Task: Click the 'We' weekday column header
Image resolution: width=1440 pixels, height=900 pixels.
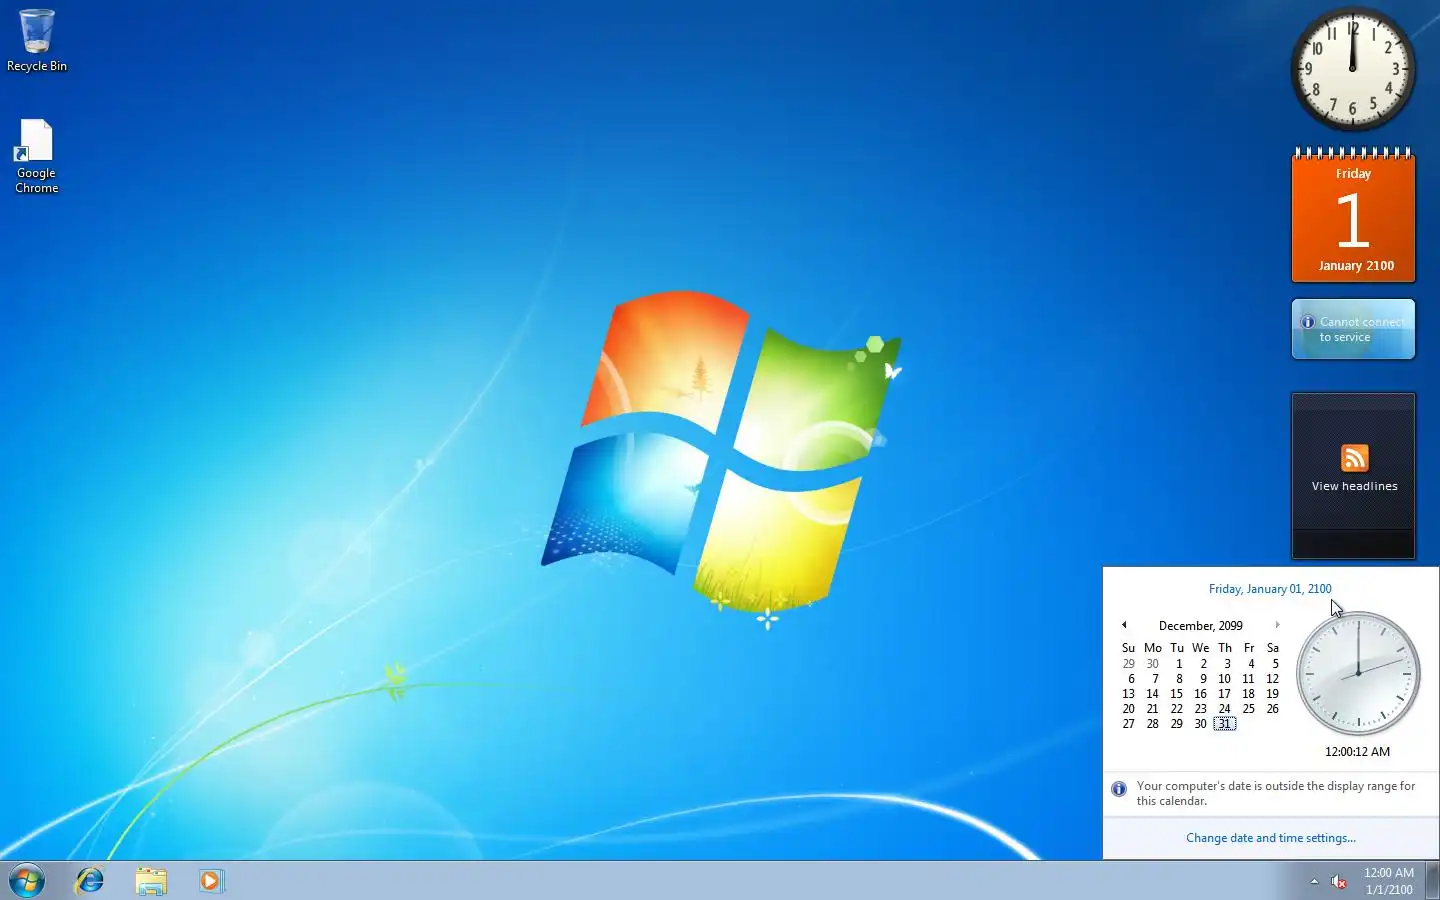Action: coord(1200,648)
